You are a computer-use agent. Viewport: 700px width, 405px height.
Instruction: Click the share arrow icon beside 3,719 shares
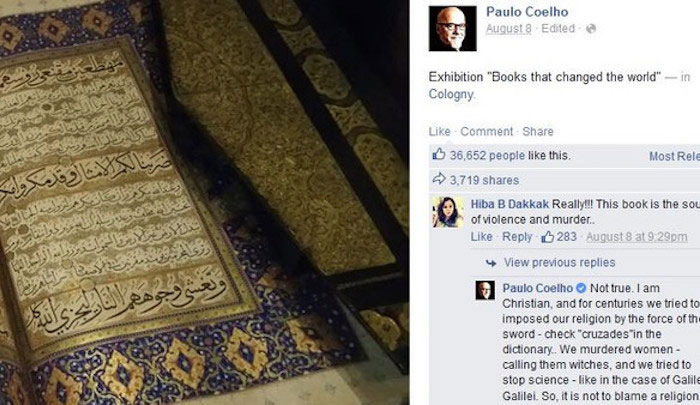(439, 179)
